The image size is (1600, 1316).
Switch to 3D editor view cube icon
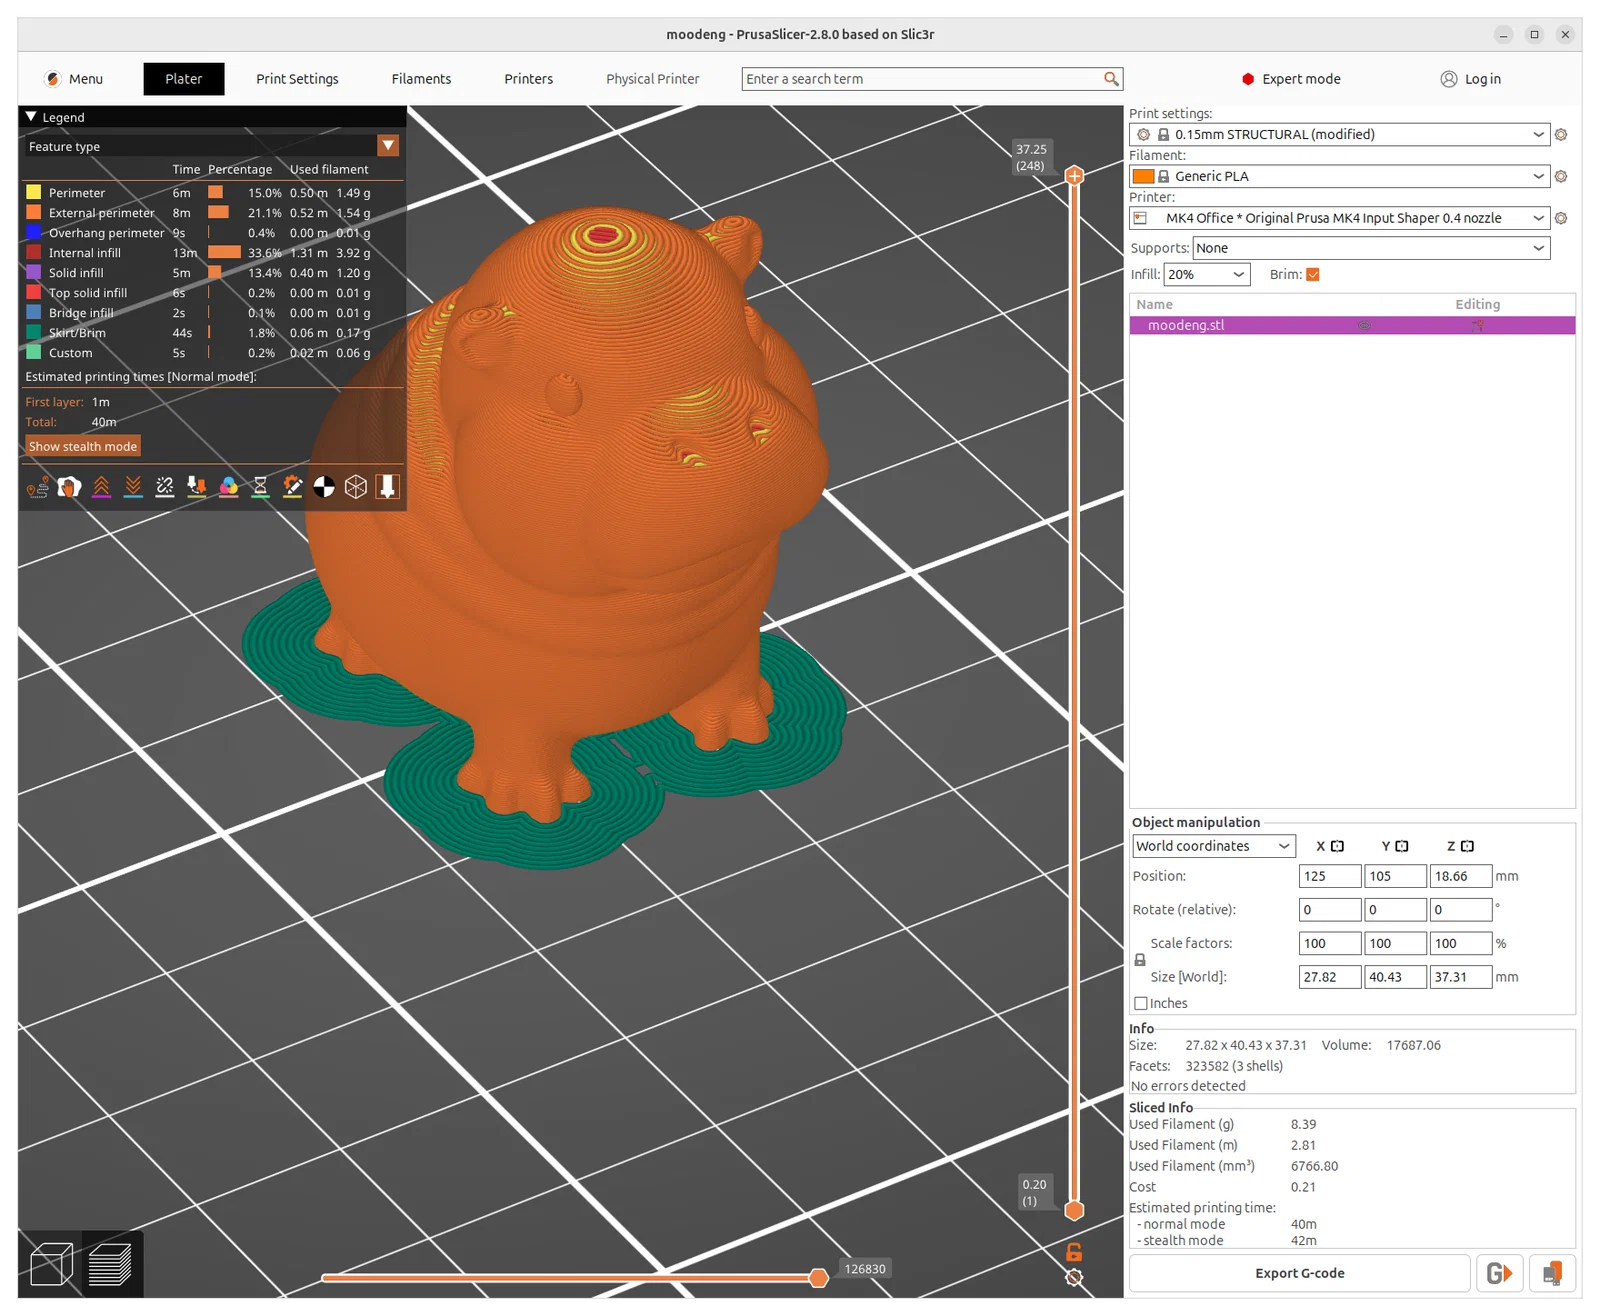[51, 1264]
